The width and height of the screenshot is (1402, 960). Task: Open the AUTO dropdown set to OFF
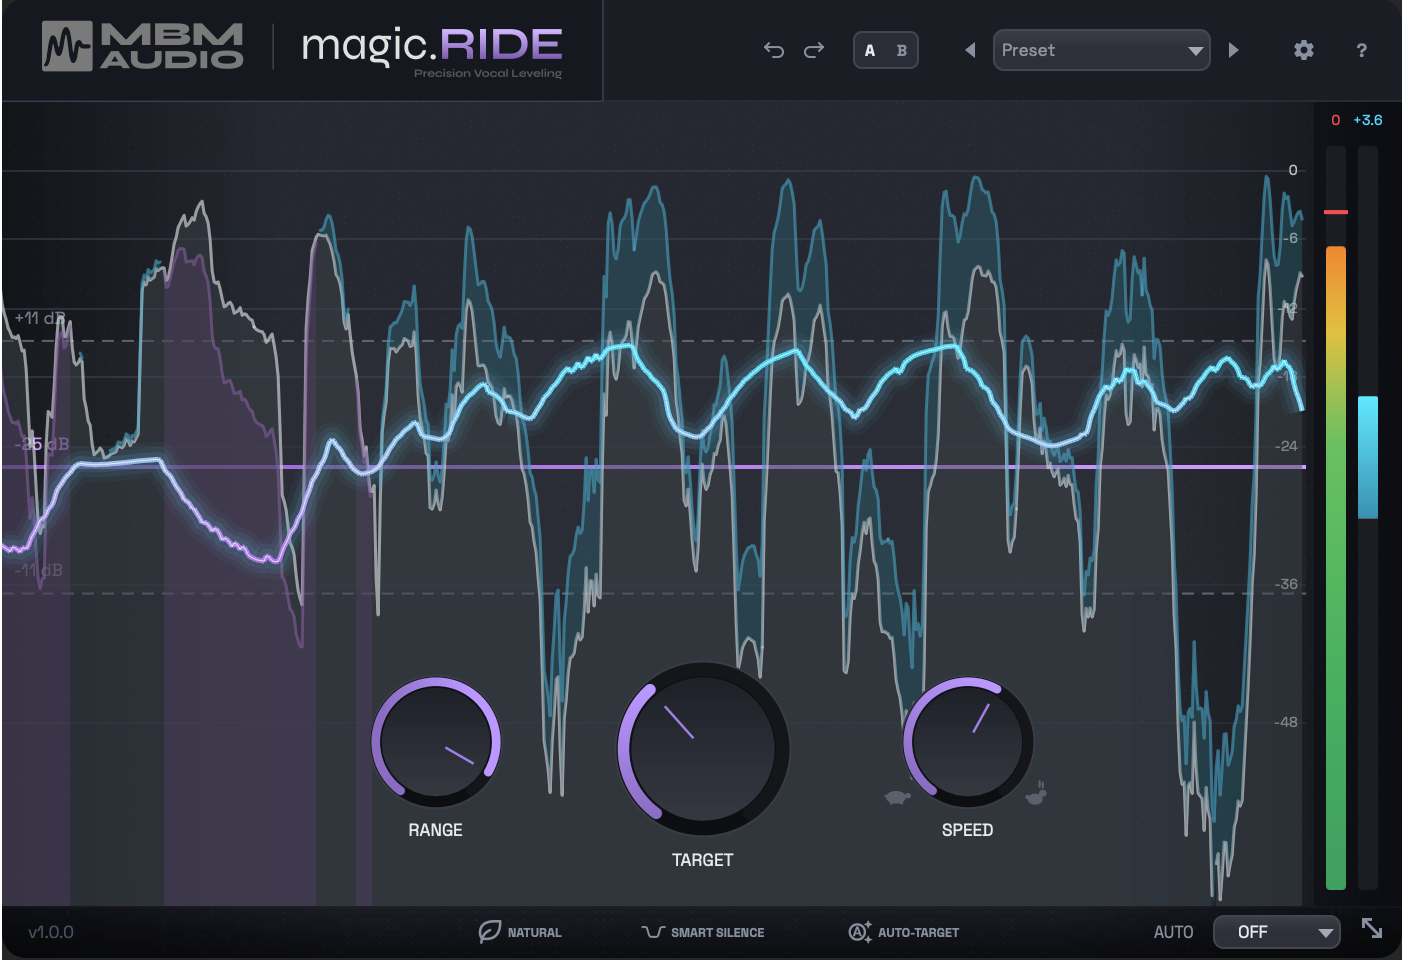pyautogui.click(x=1277, y=932)
